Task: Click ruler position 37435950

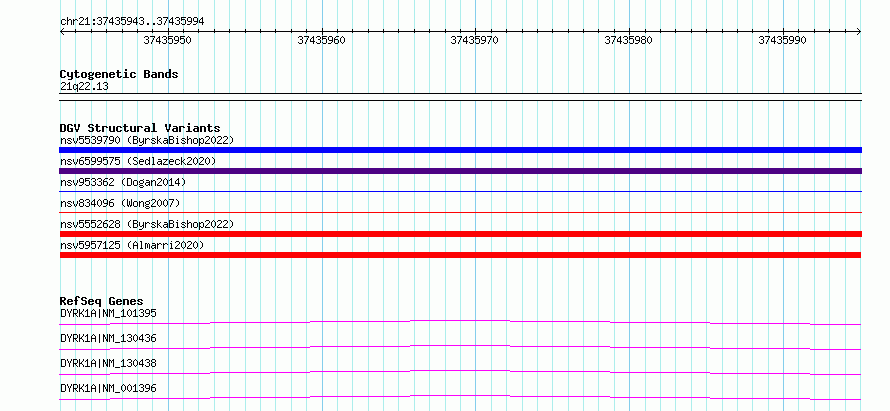Action: pos(167,40)
